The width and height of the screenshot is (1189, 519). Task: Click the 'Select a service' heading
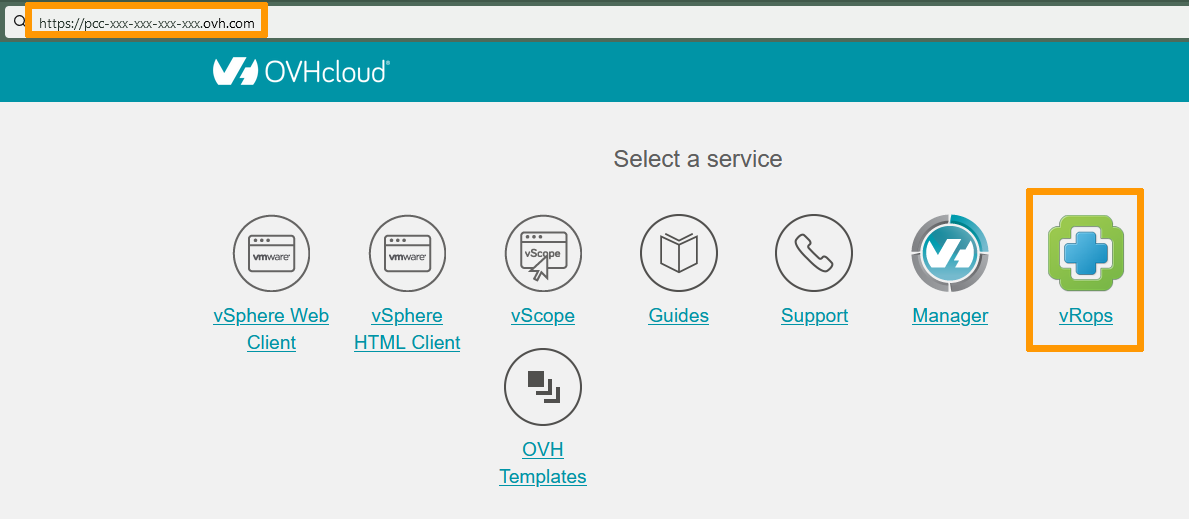coord(697,159)
